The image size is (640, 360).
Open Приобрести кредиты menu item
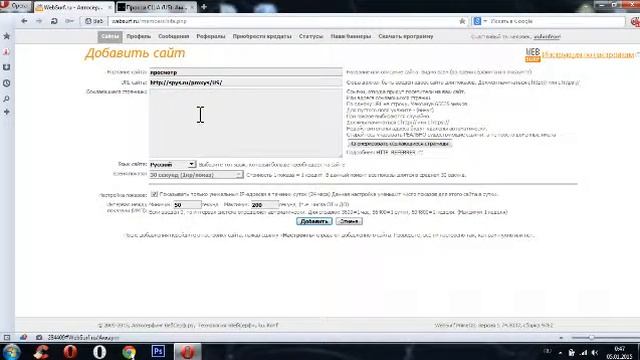(x=262, y=36)
